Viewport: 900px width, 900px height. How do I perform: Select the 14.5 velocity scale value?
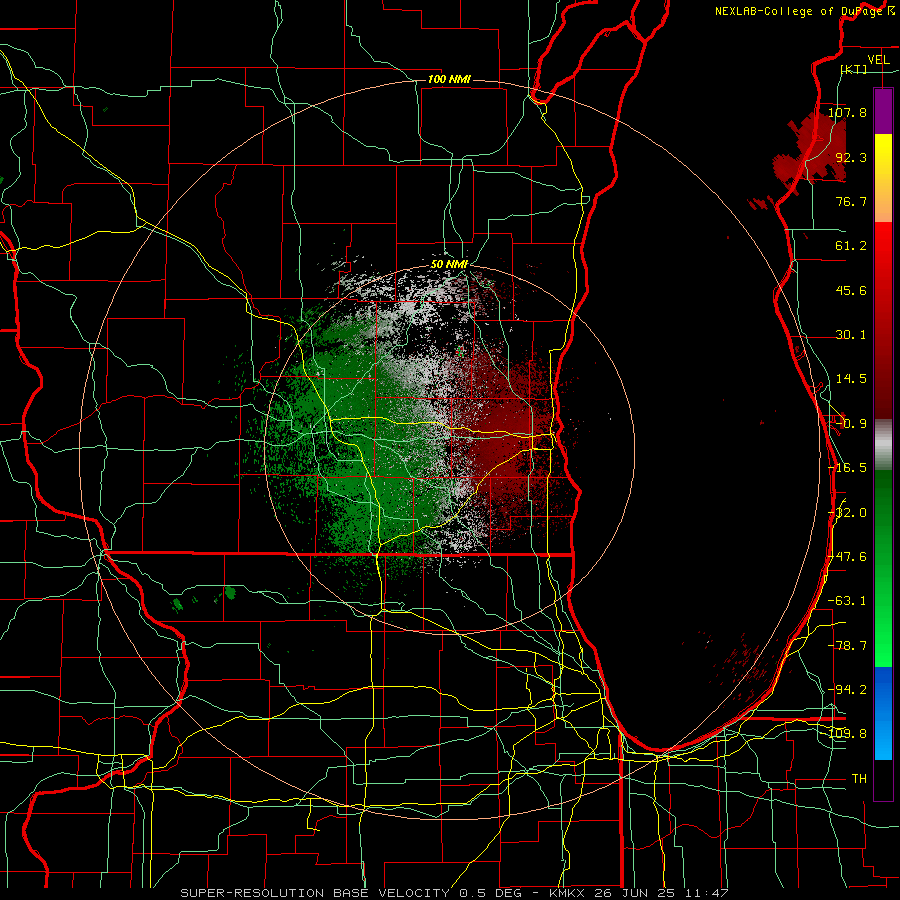[x=851, y=379]
